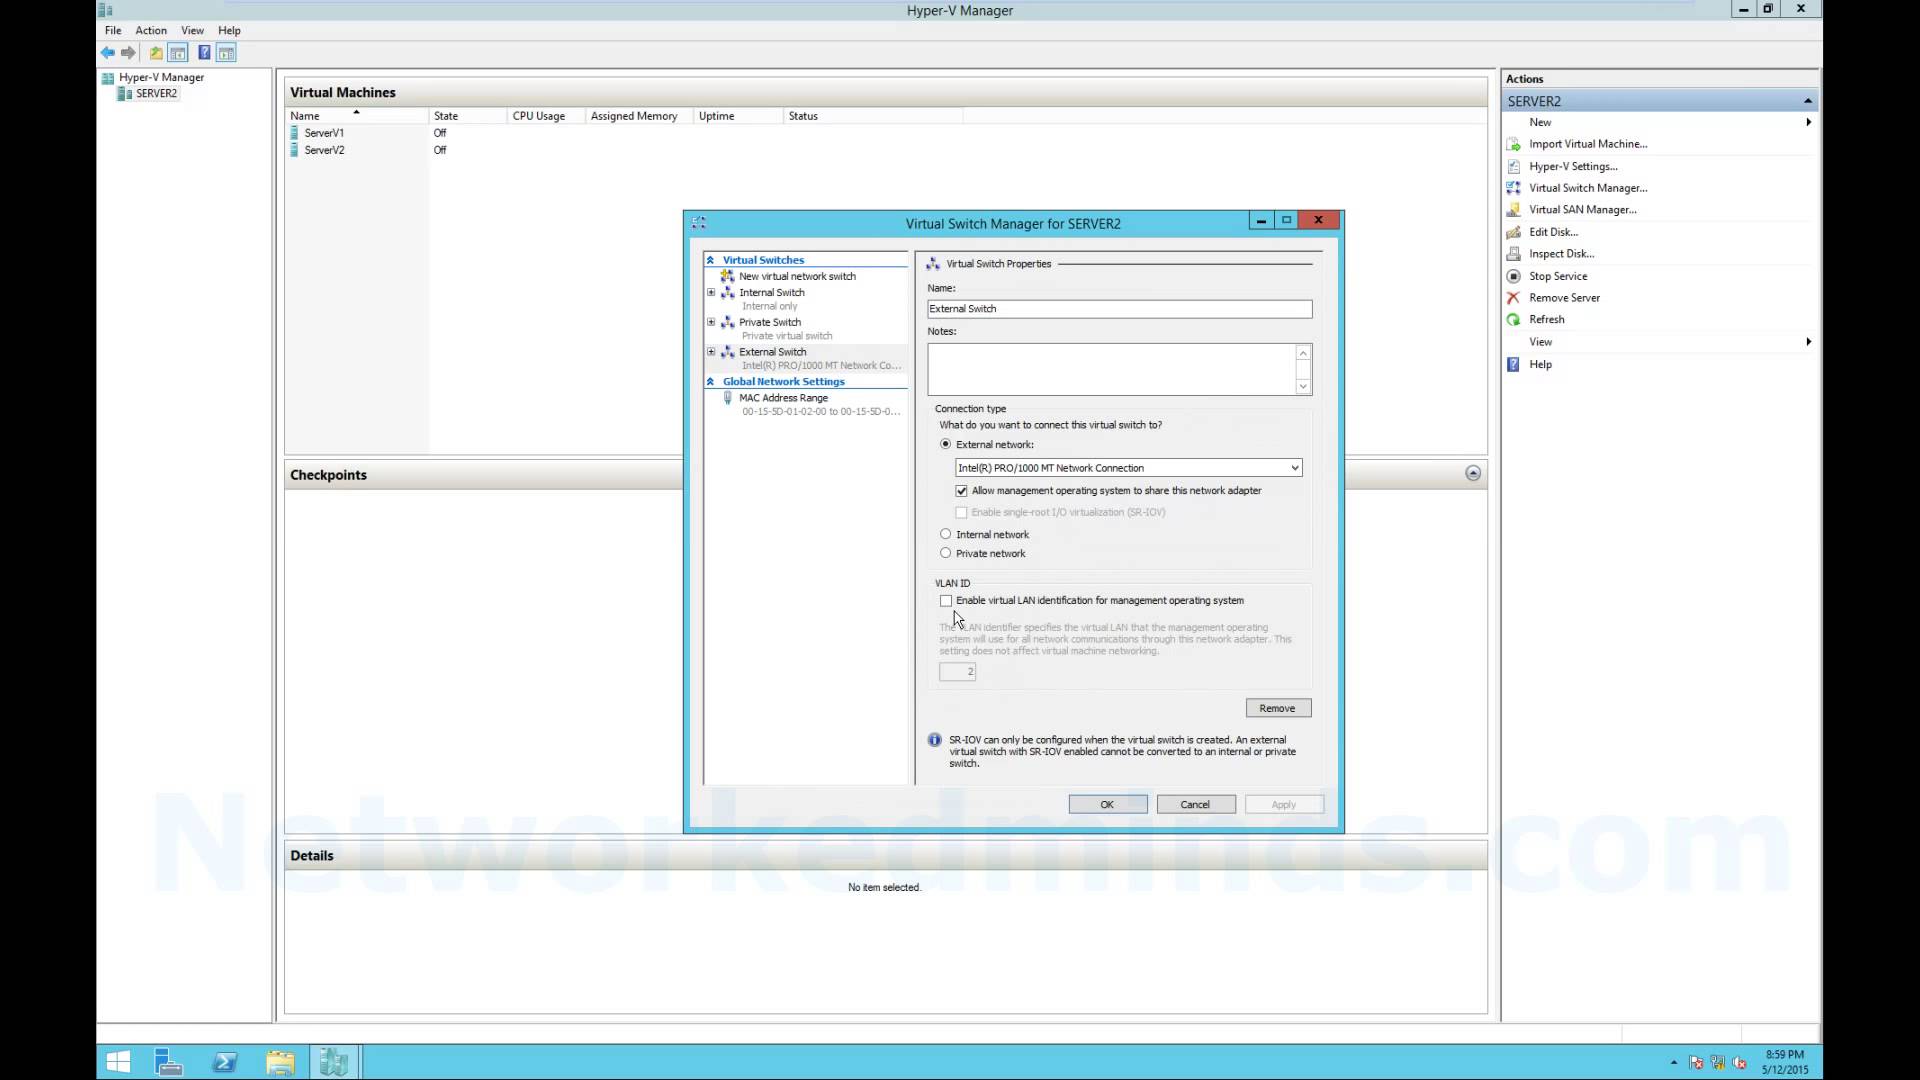Open the network adapter dropdown list
The height and width of the screenshot is (1080, 1920).
[x=1294, y=468]
